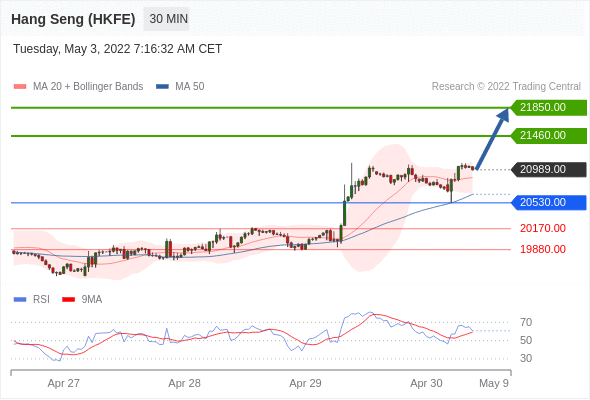Click the red 19880.00 support label
Image resolution: width=590 pixels, height=400 pixels.
click(x=543, y=249)
